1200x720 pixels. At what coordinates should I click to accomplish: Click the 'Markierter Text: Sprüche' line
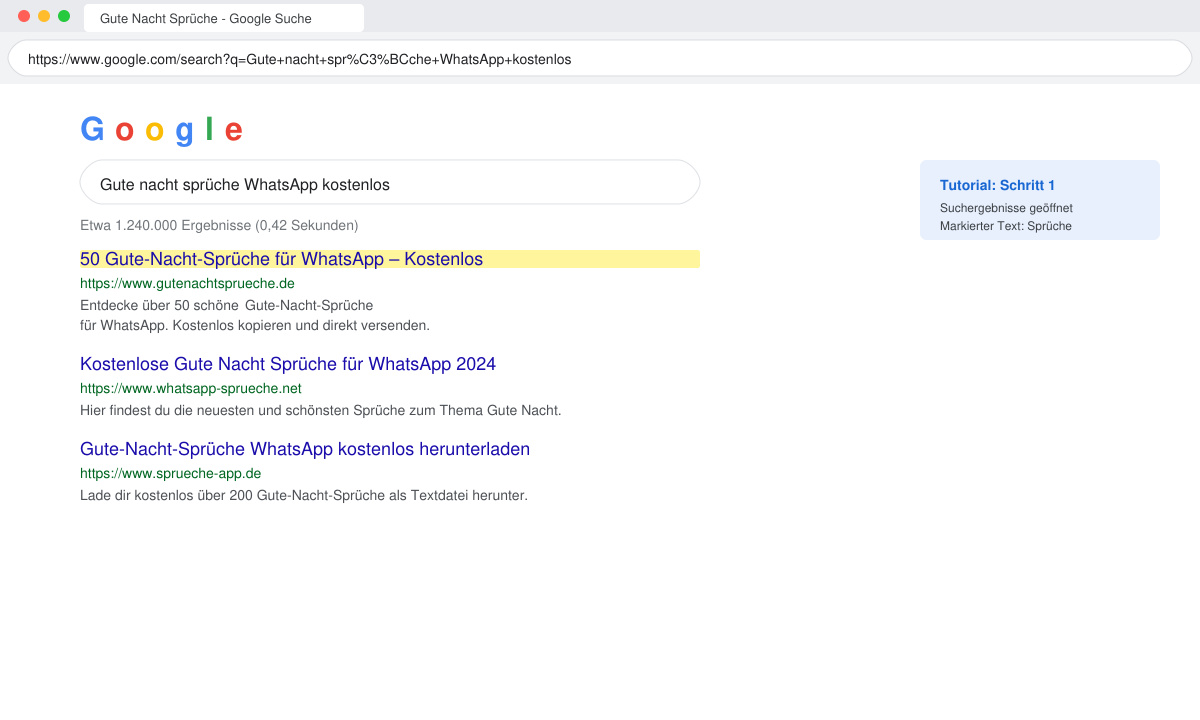pyautogui.click(x=1006, y=226)
